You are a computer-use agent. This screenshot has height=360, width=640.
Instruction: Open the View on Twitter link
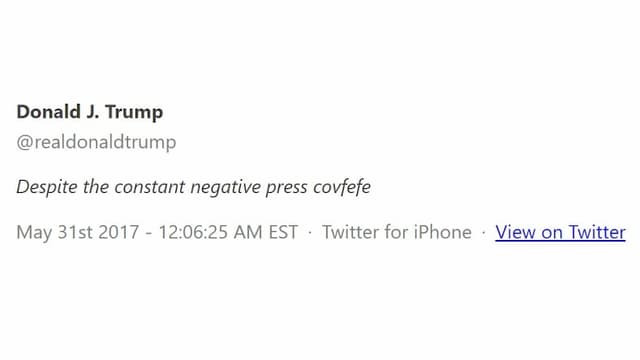560,232
